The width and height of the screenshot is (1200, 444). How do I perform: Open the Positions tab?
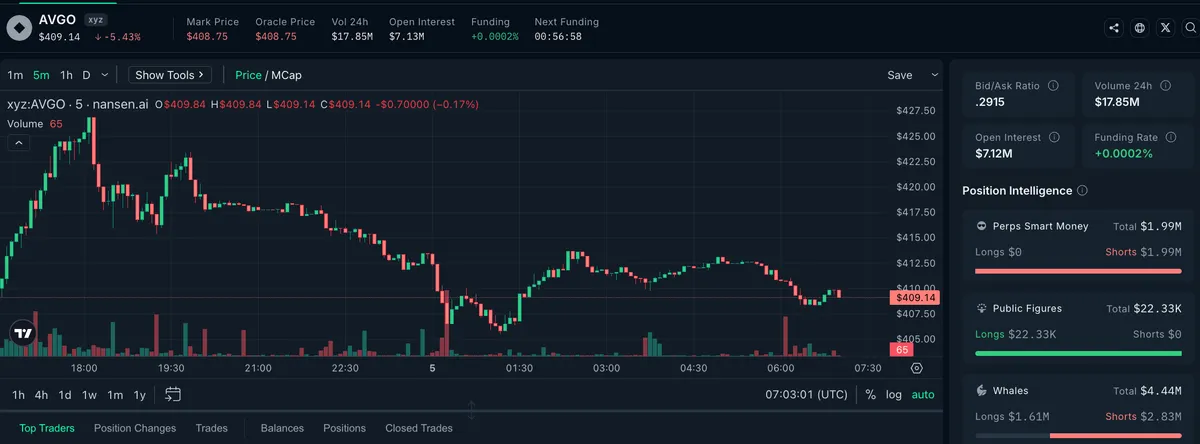(x=344, y=428)
